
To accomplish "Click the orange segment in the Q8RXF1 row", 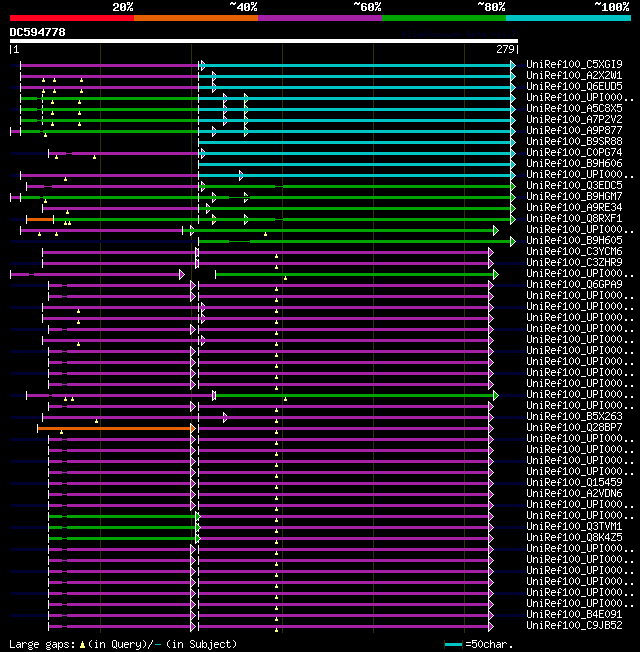I will tap(40, 219).
